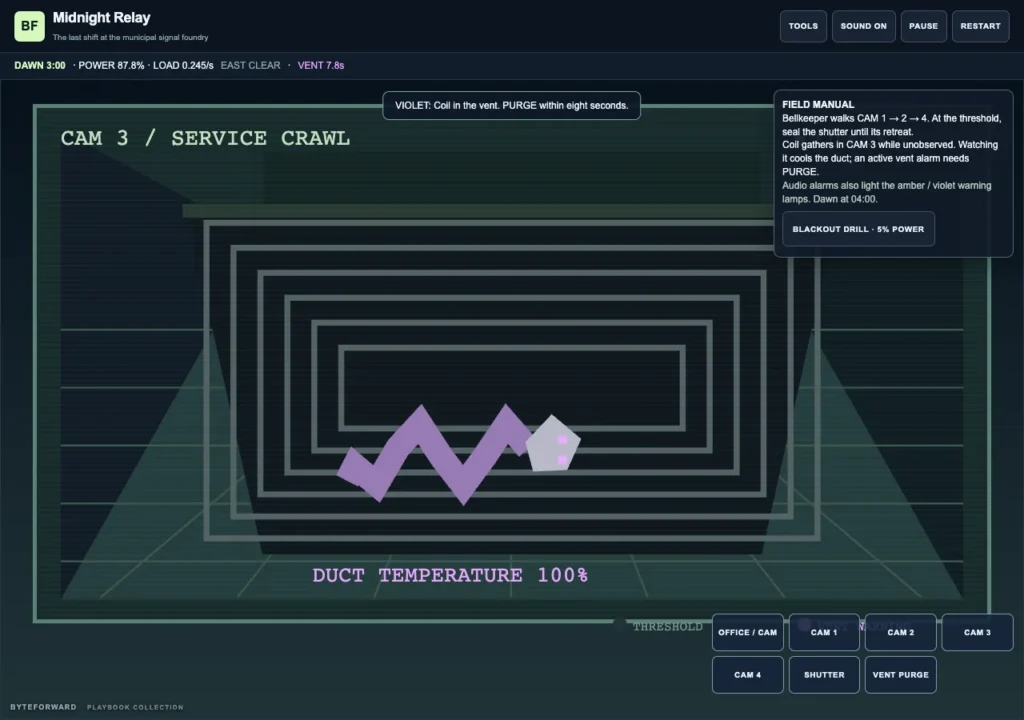This screenshot has height=720, width=1024.
Task: Click the Coil's grey head
Action: pyautogui.click(x=552, y=444)
